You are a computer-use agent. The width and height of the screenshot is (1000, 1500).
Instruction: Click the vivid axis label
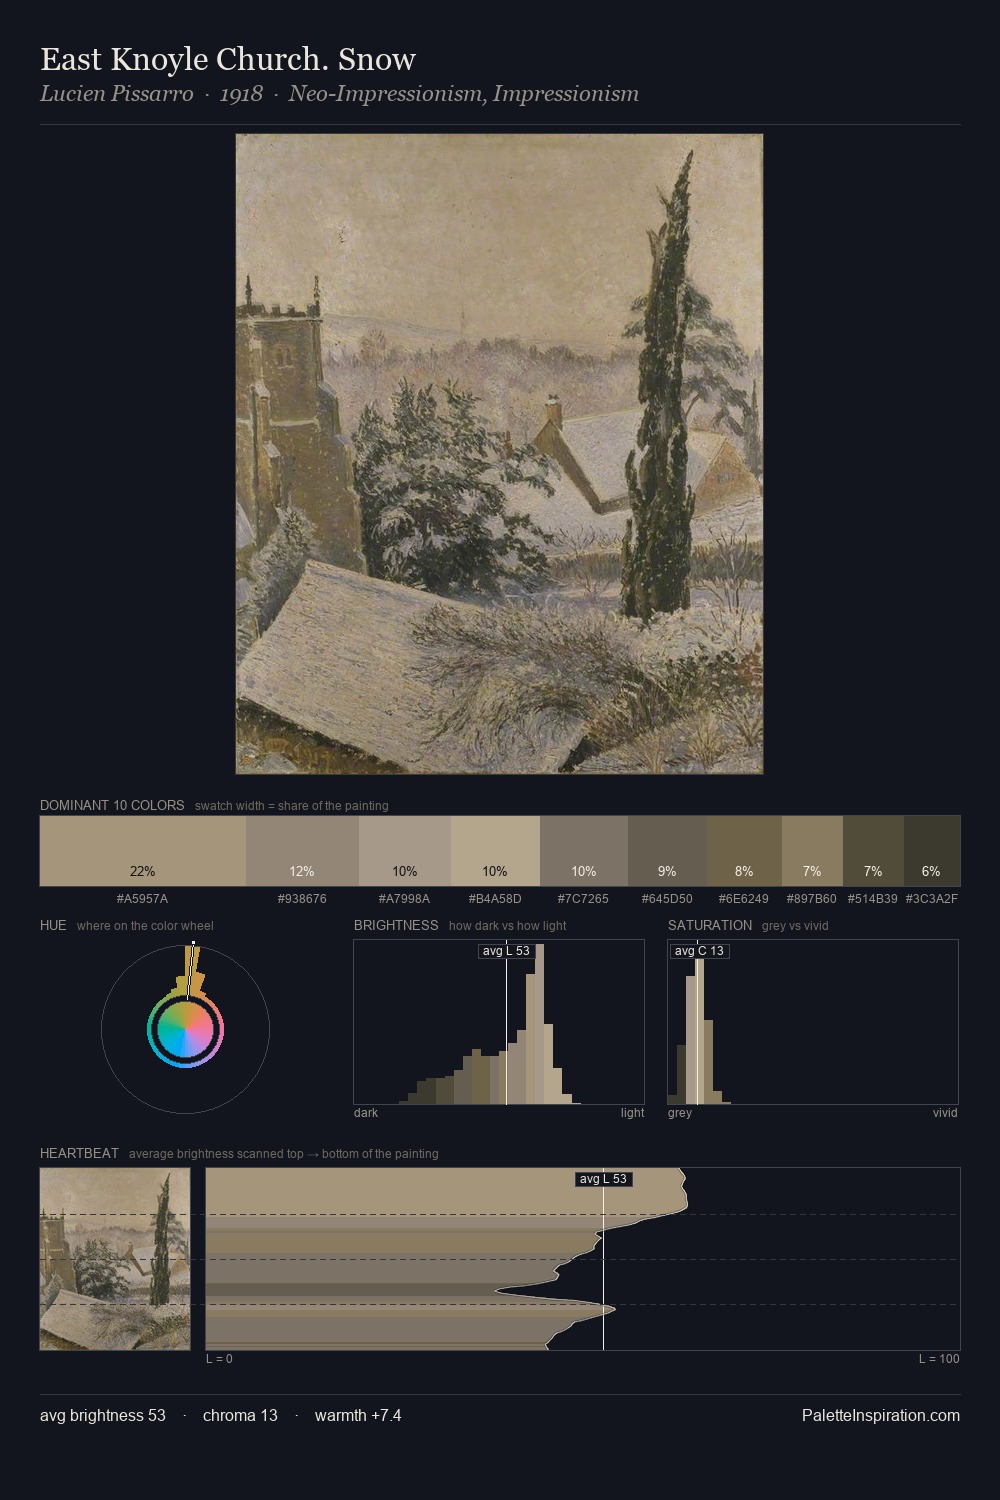(x=945, y=1113)
